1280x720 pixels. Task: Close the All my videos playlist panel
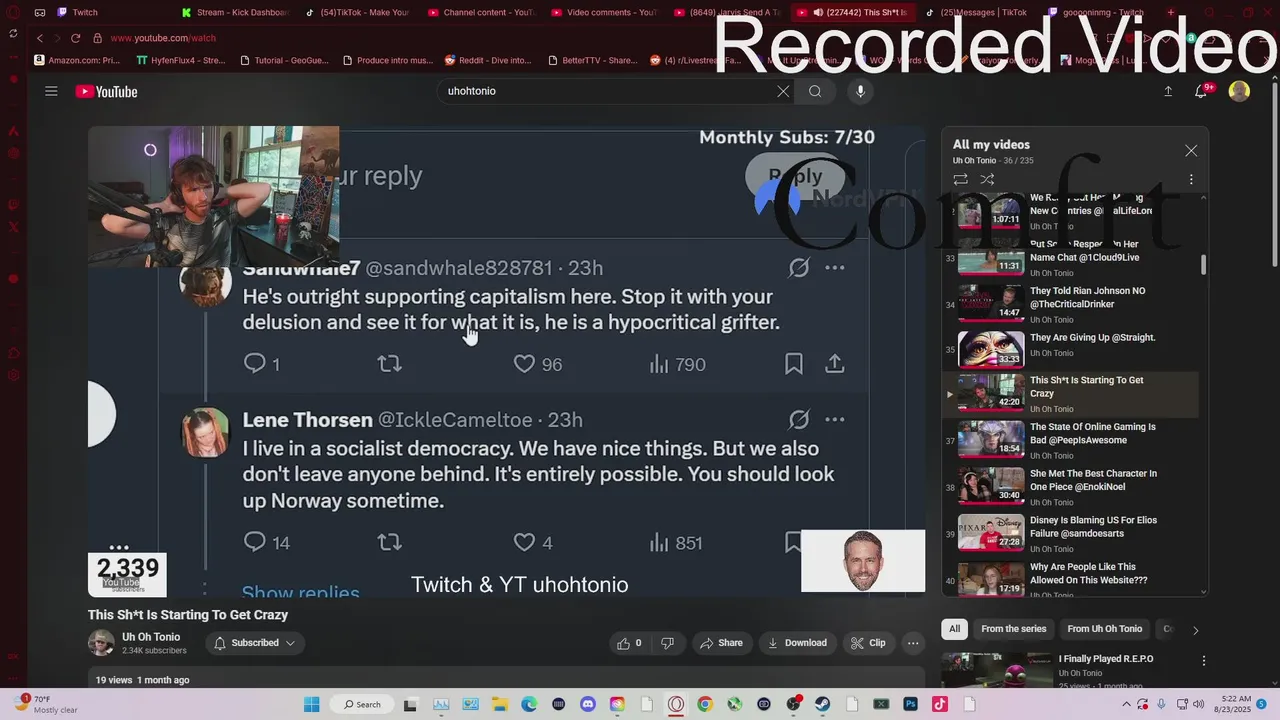coord(1191,150)
